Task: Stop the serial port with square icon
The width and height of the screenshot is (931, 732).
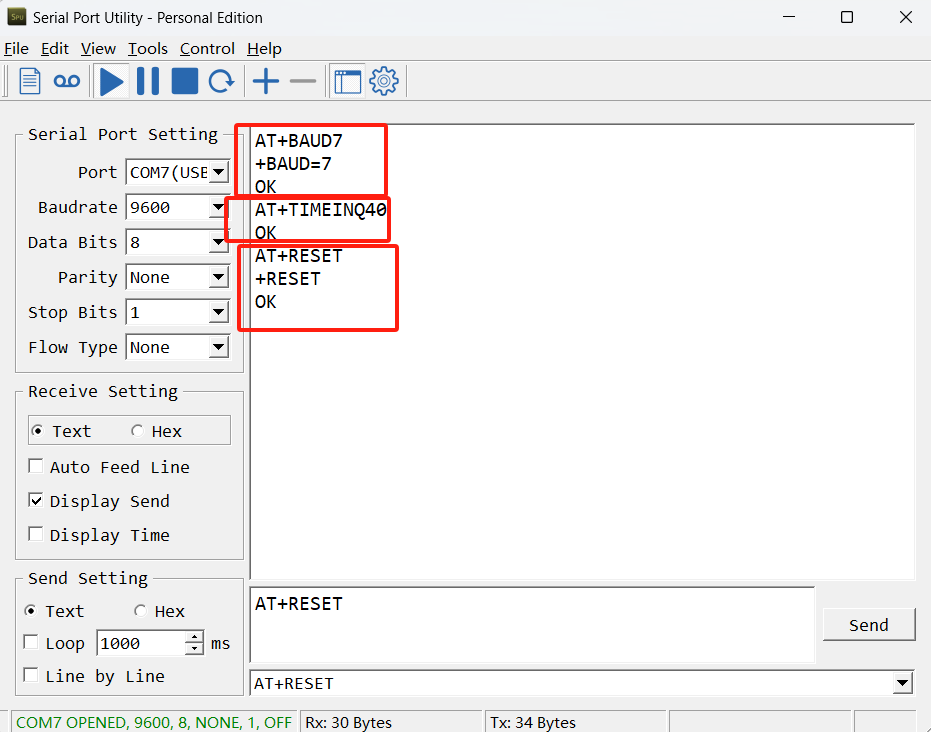Action: click(185, 81)
